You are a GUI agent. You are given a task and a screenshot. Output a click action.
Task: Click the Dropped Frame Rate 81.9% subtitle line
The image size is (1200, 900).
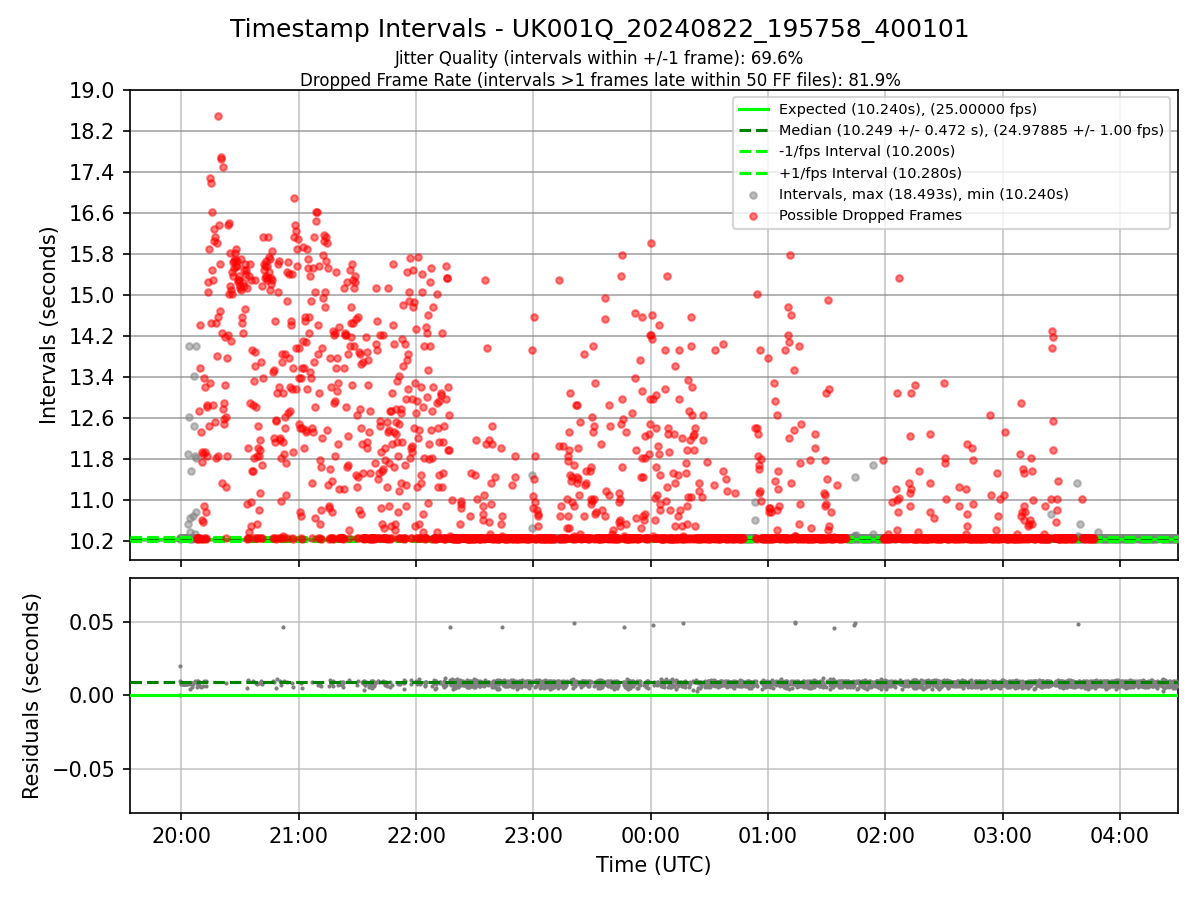[x=599, y=79]
